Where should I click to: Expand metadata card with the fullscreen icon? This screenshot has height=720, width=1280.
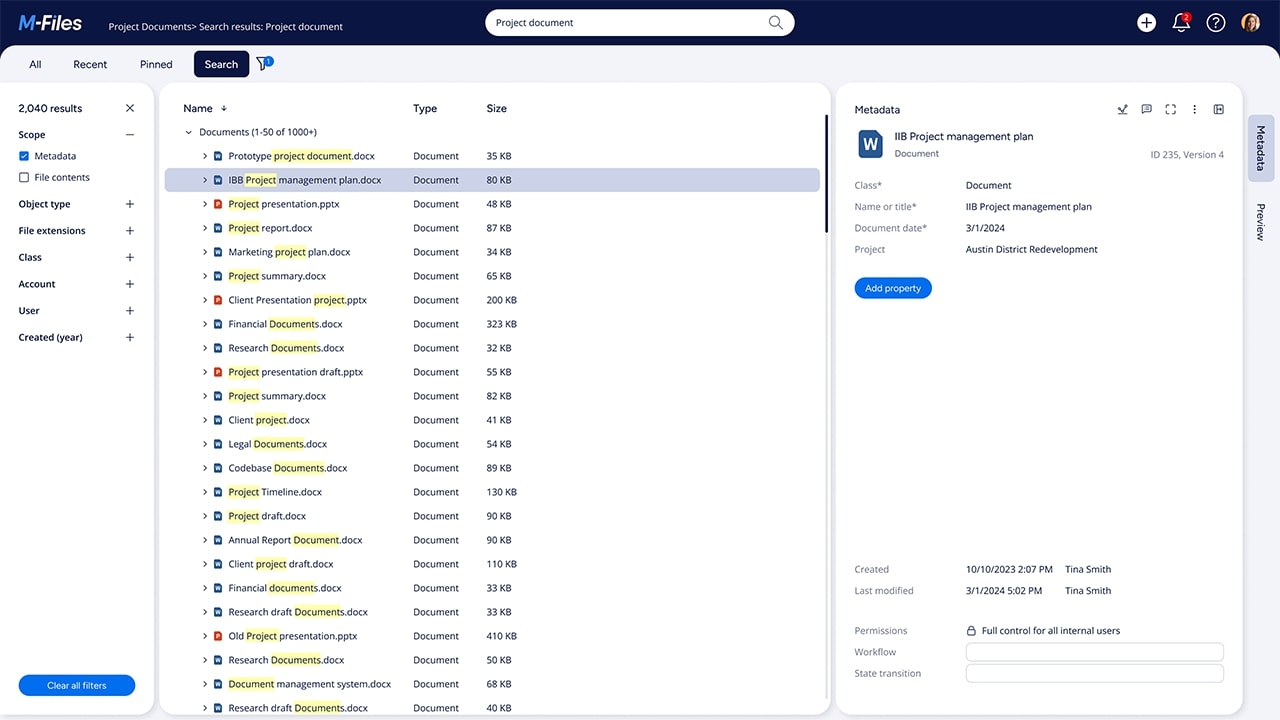coord(1170,110)
